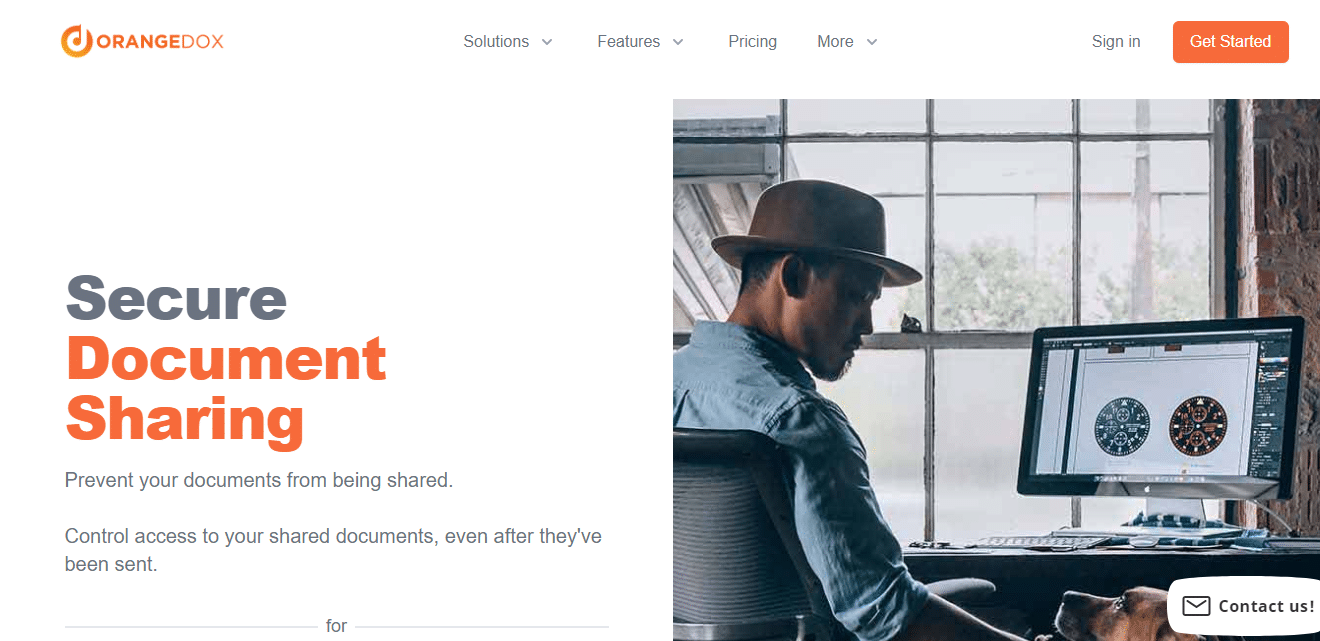Open the More menu label
Viewport: 1320px width, 641px height.
pyautogui.click(x=835, y=42)
